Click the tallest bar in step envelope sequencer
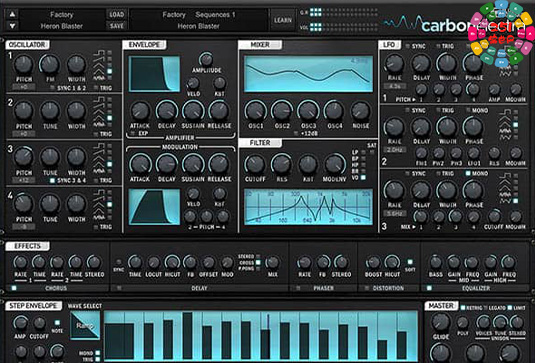The image size is (535, 363). coord(187,336)
